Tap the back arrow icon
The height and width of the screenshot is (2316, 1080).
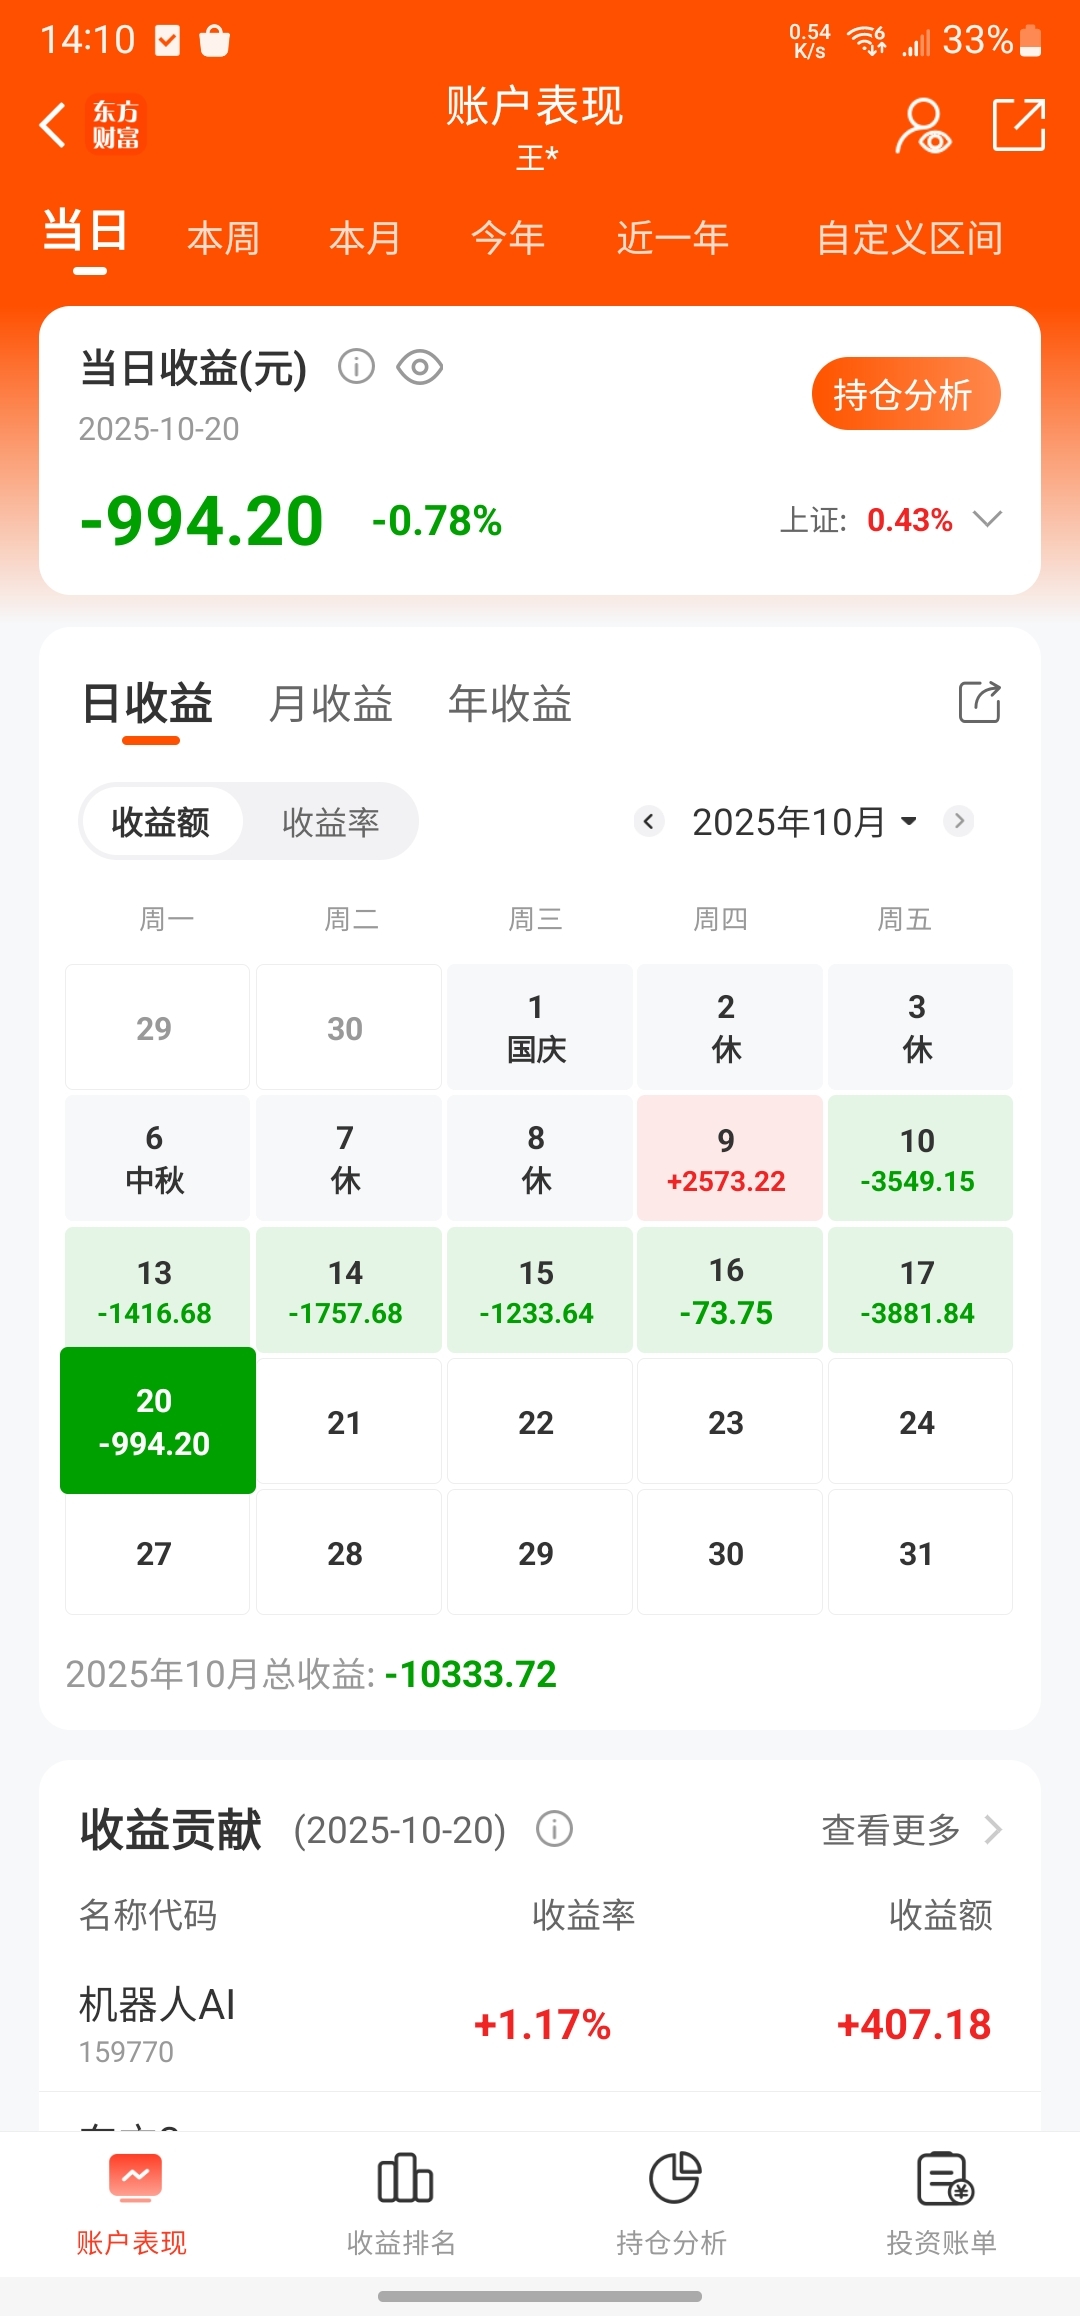click(x=53, y=125)
